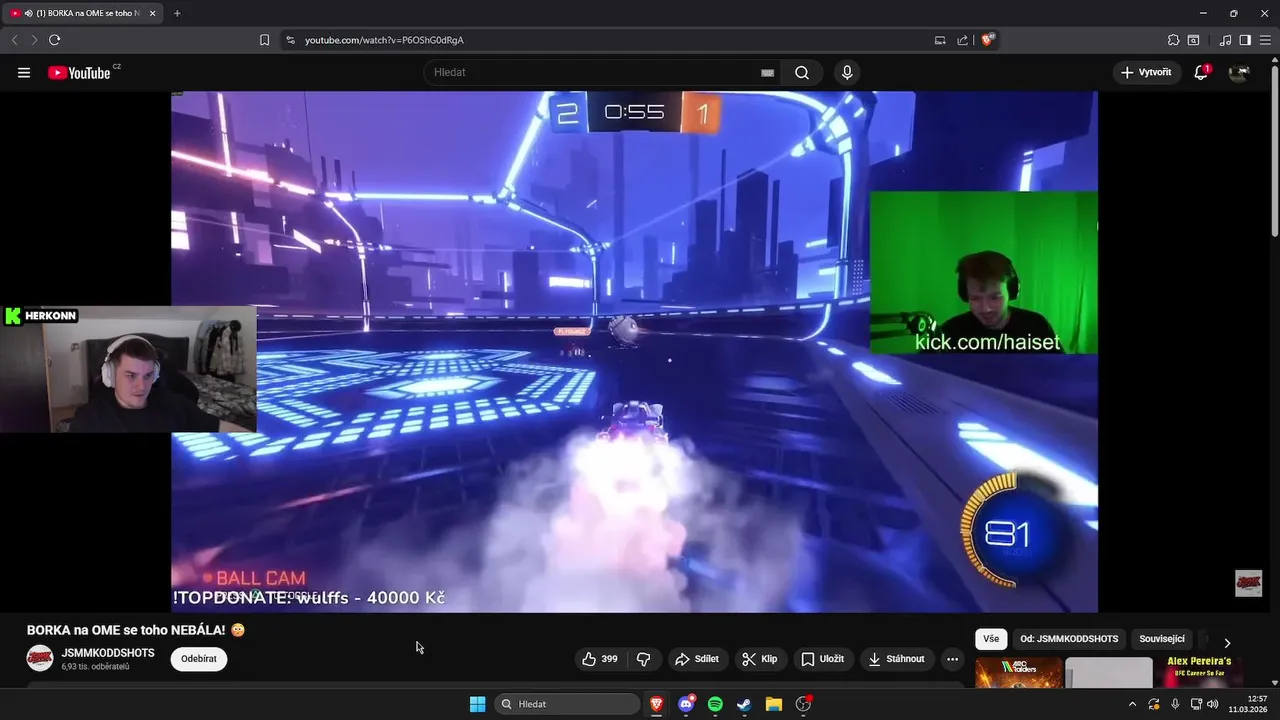This screenshot has height=720, width=1280.
Task: Dislike the video with thumbs-down icon
Action: pos(643,659)
